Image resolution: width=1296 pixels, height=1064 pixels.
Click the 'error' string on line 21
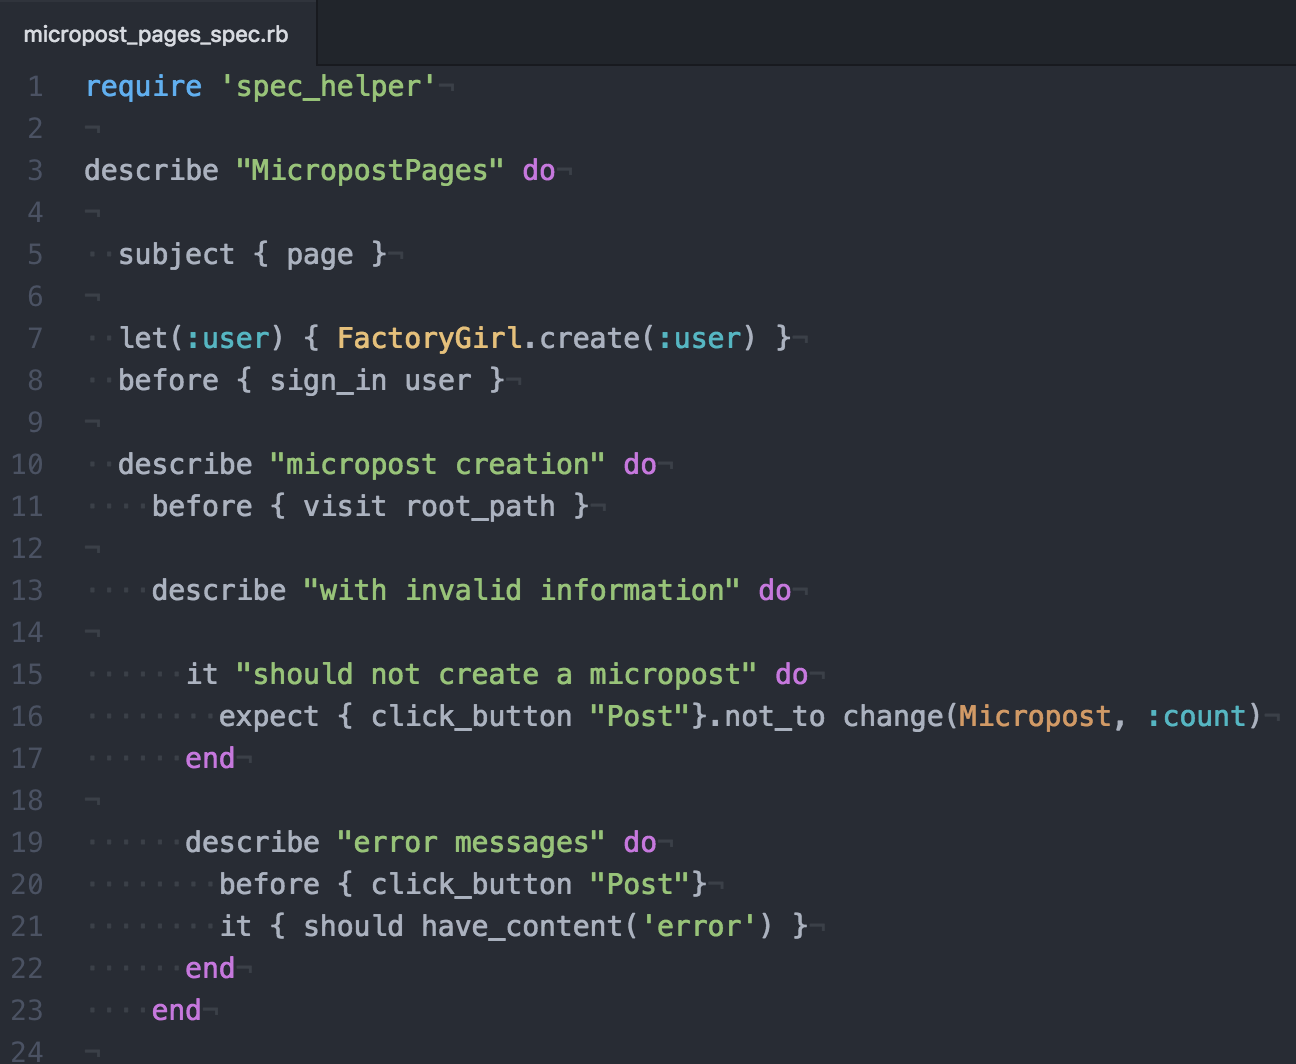click(x=699, y=927)
